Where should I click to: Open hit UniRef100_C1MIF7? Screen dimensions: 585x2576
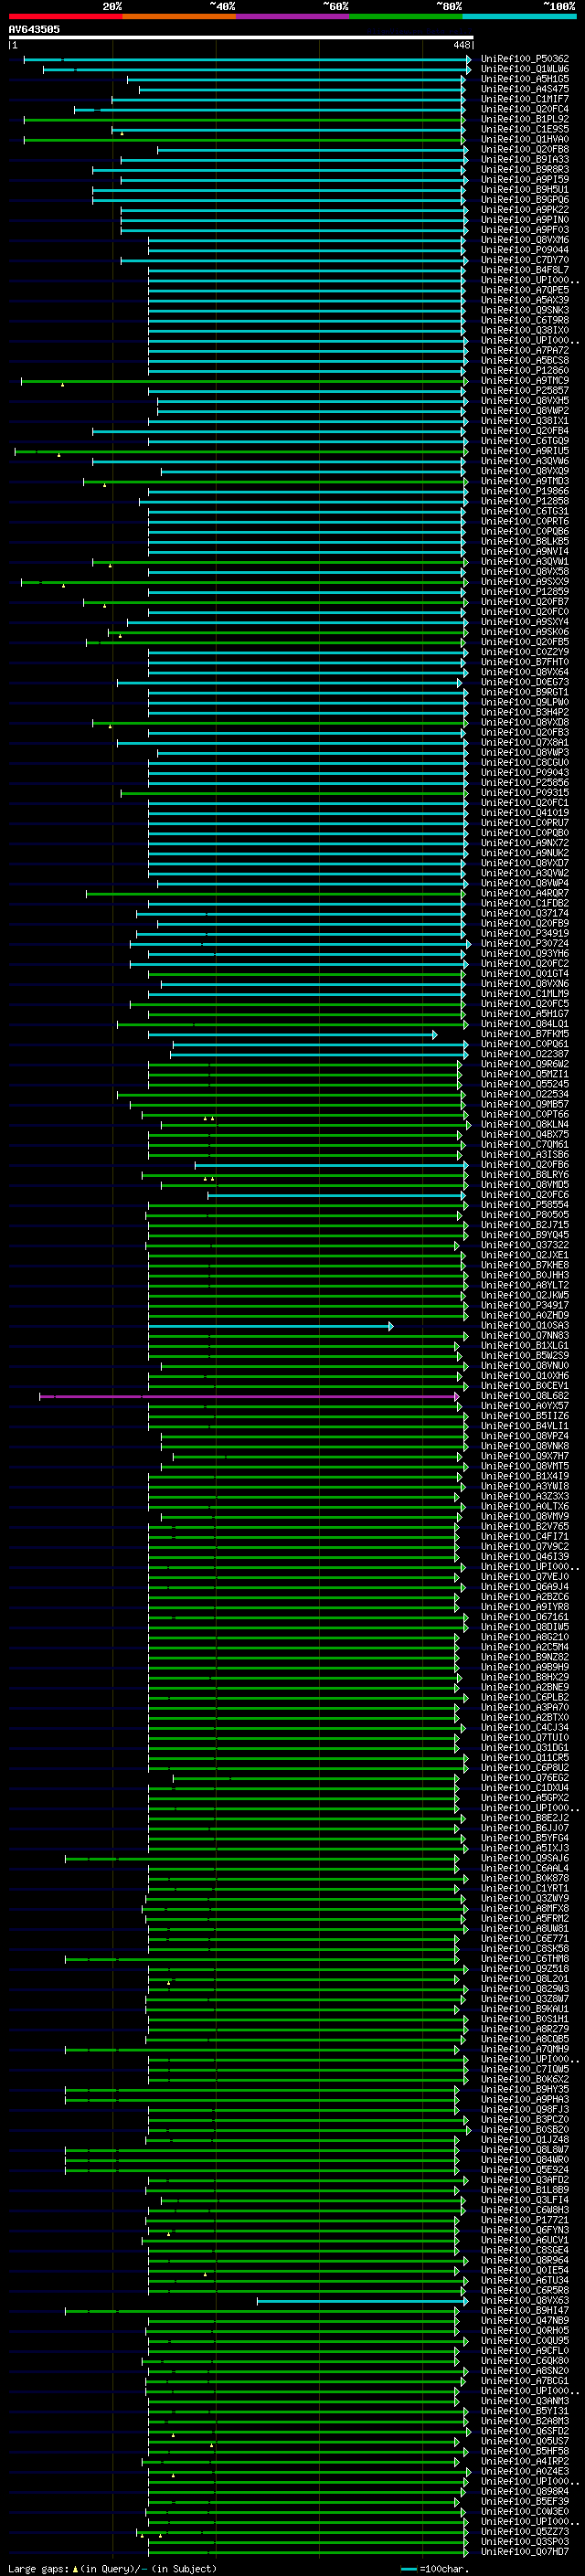coord(524,99)
